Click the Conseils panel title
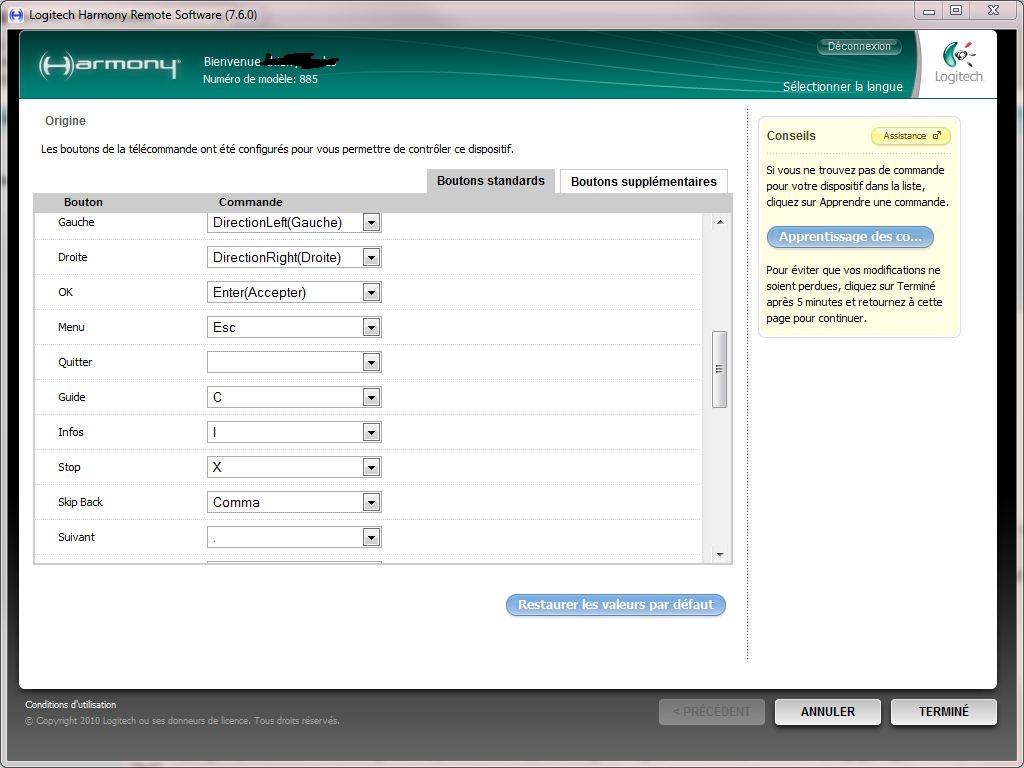 point(791,136)
